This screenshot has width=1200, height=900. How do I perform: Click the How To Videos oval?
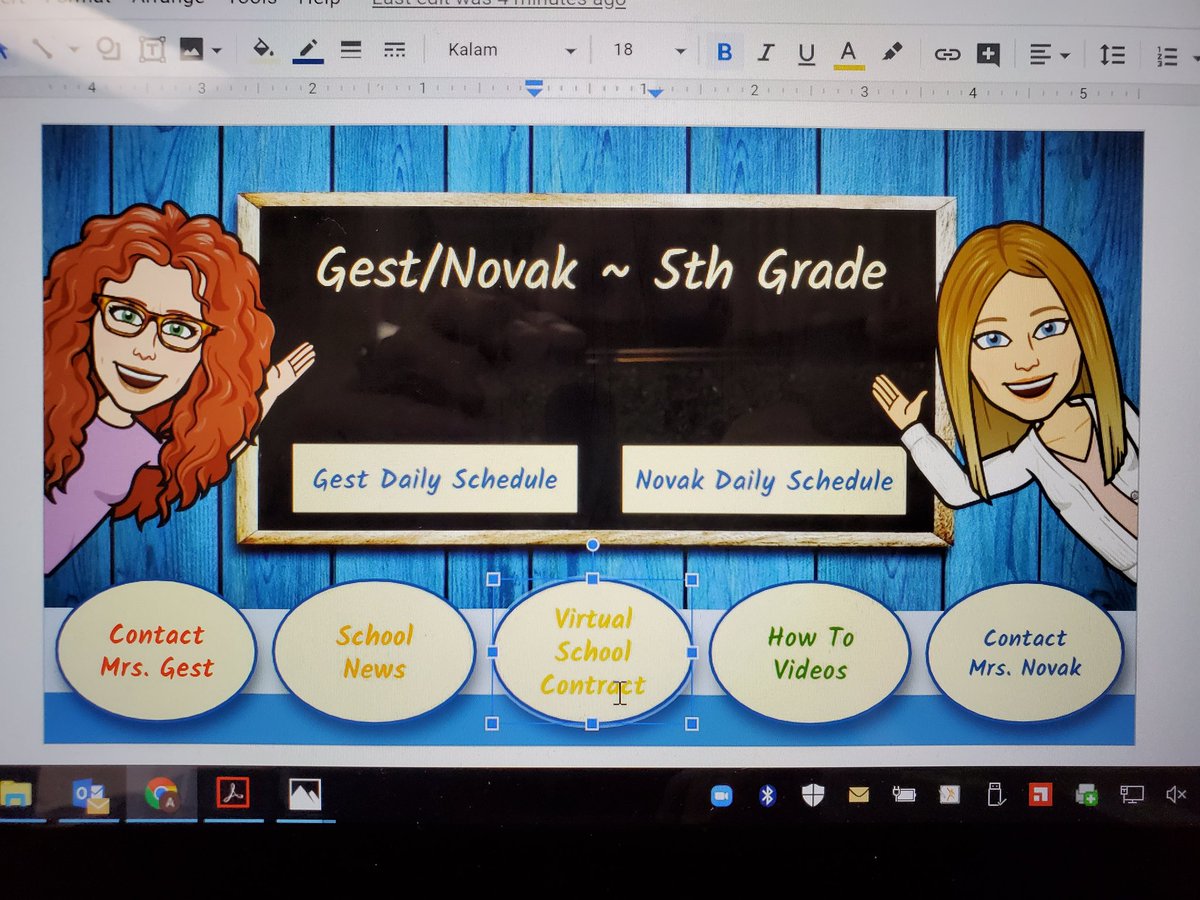810,653
